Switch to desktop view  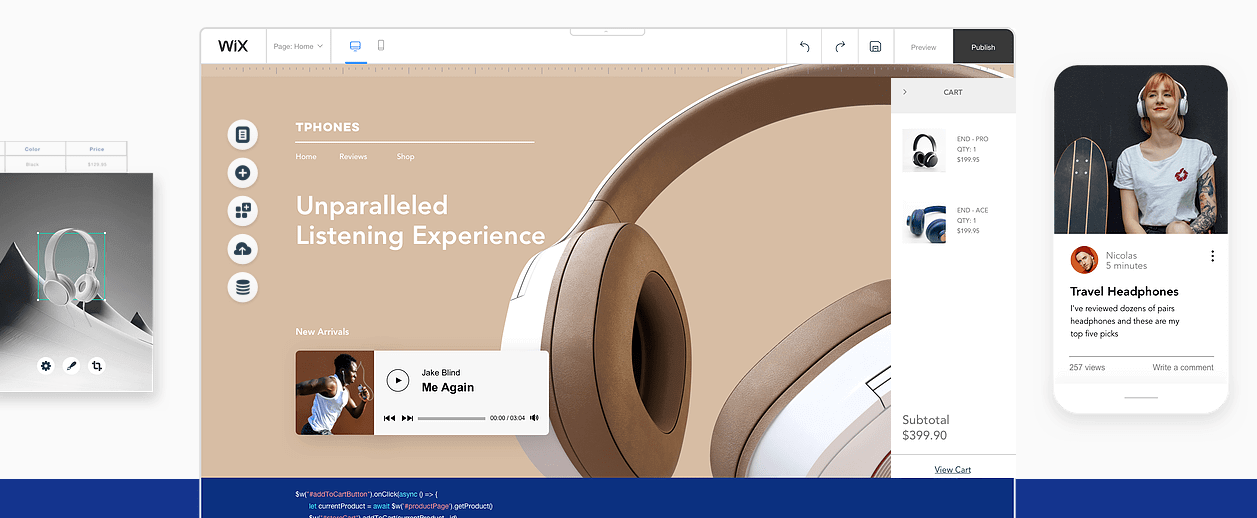click(x=355, y=46)
